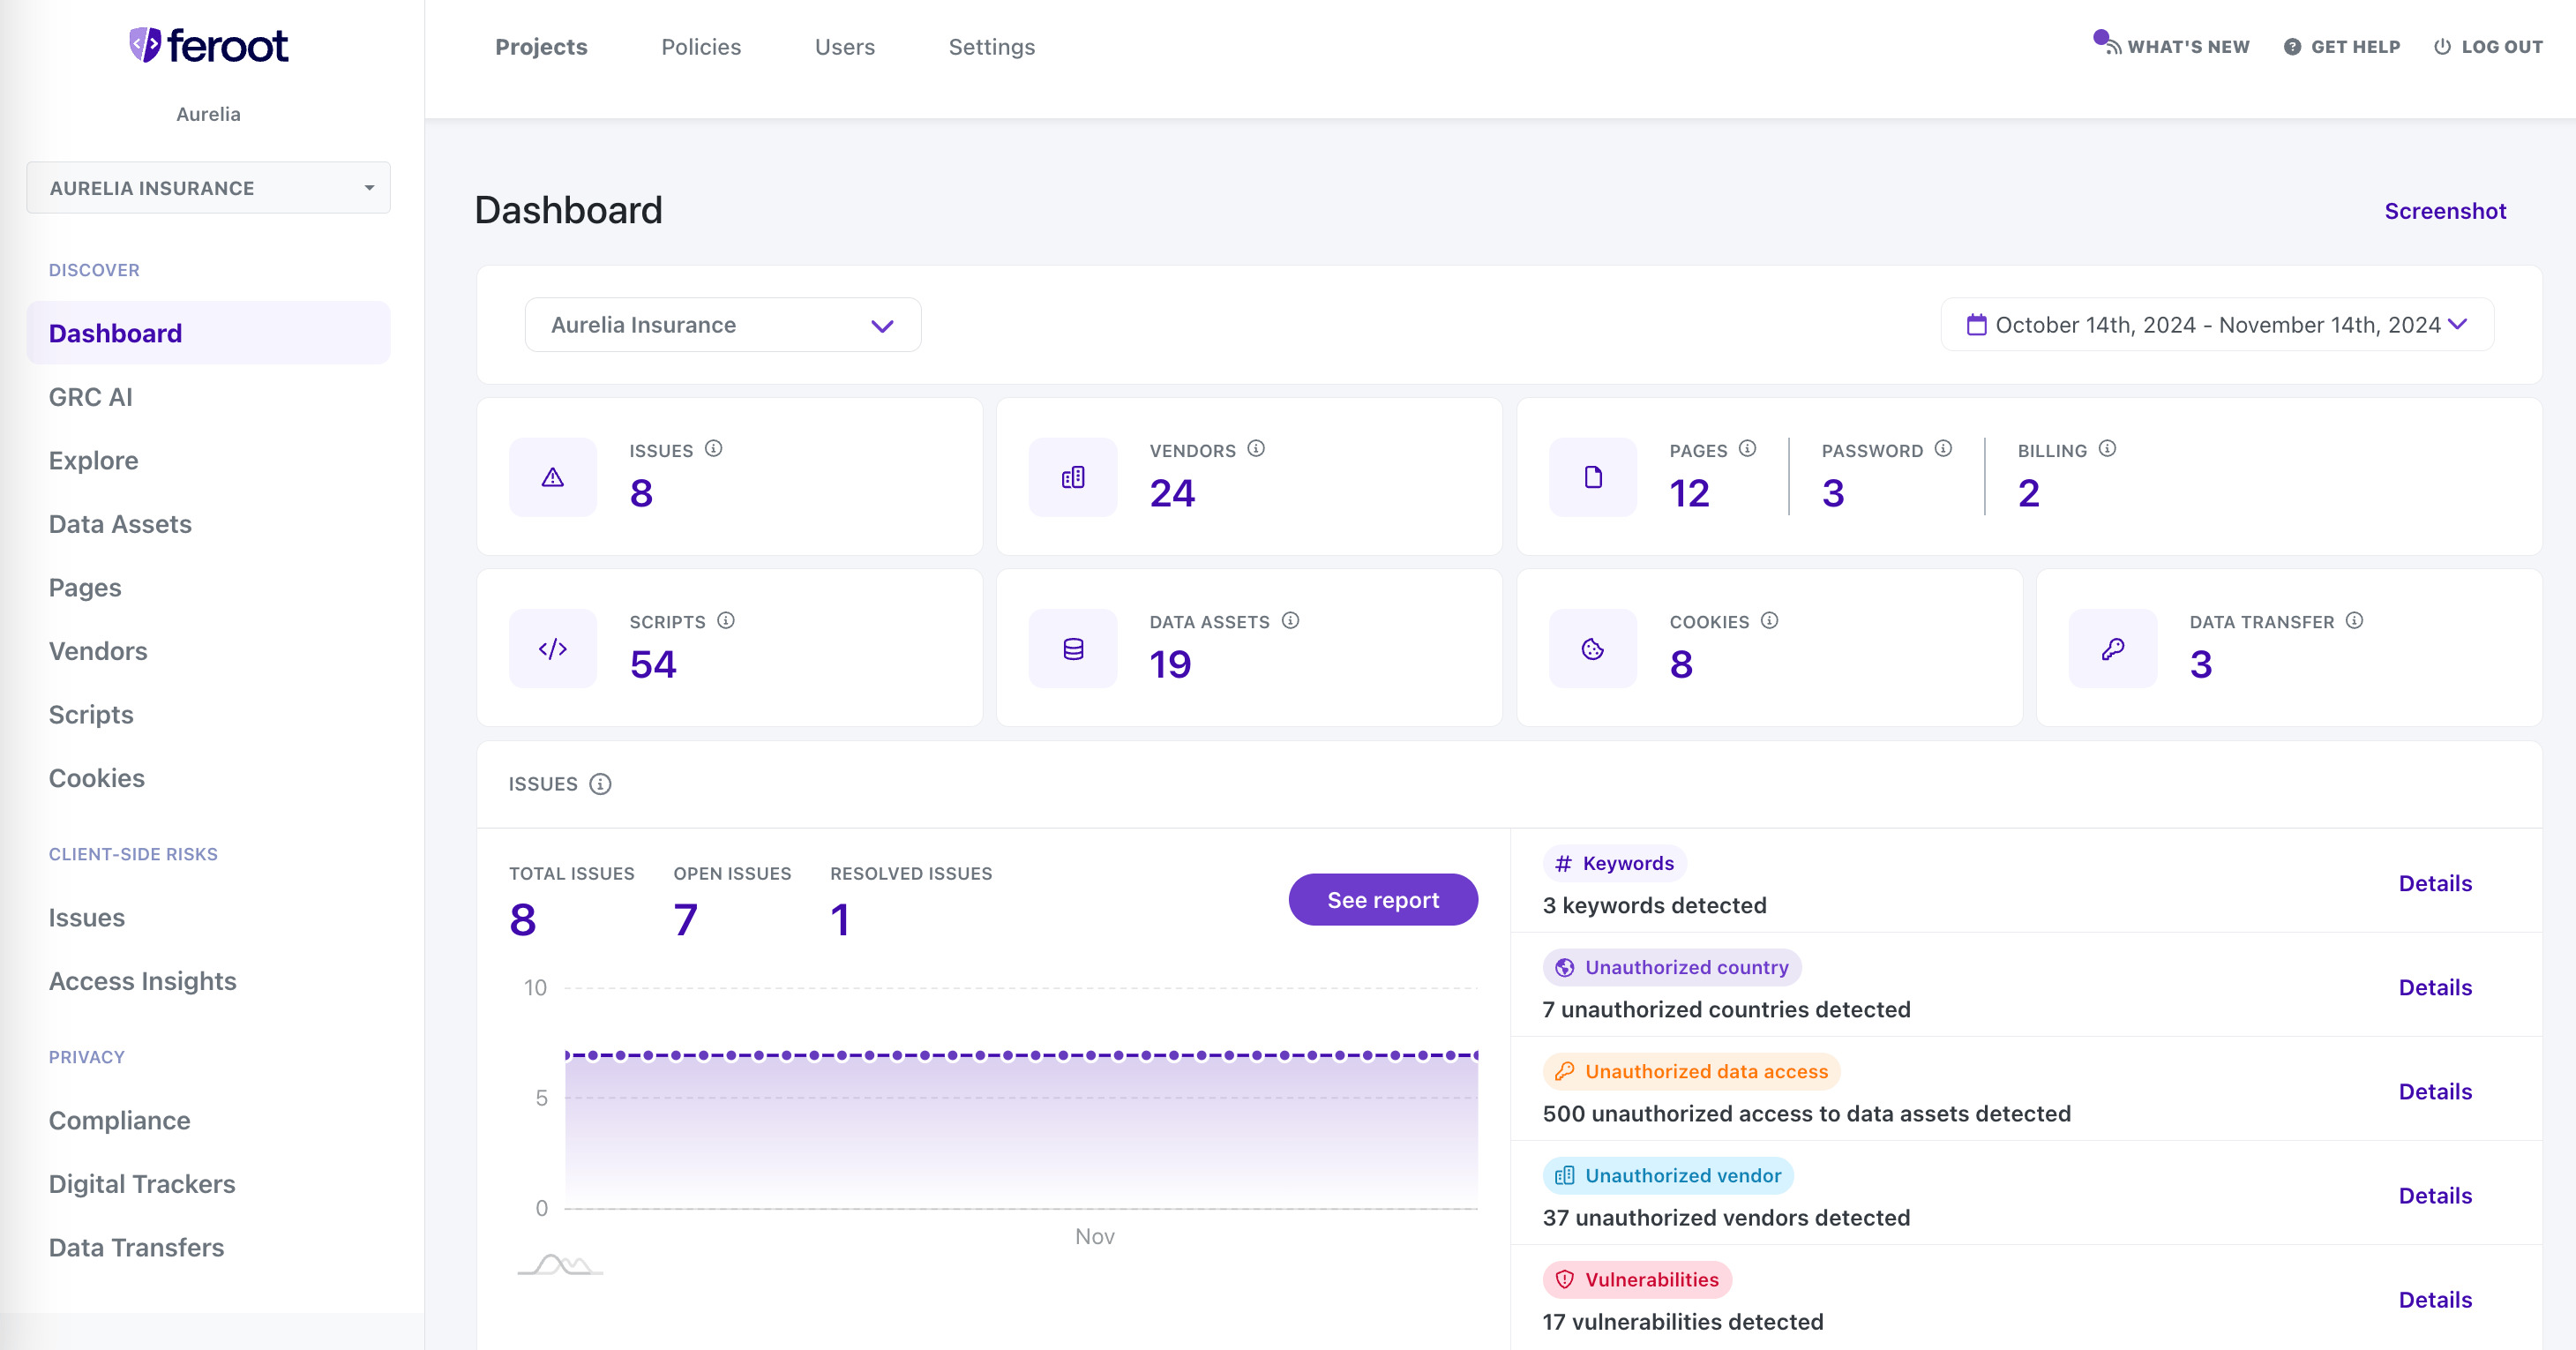The width and height of the screenshot is (2576, 1350).
Task: Click the Scripts code icon
Action: 552,648
